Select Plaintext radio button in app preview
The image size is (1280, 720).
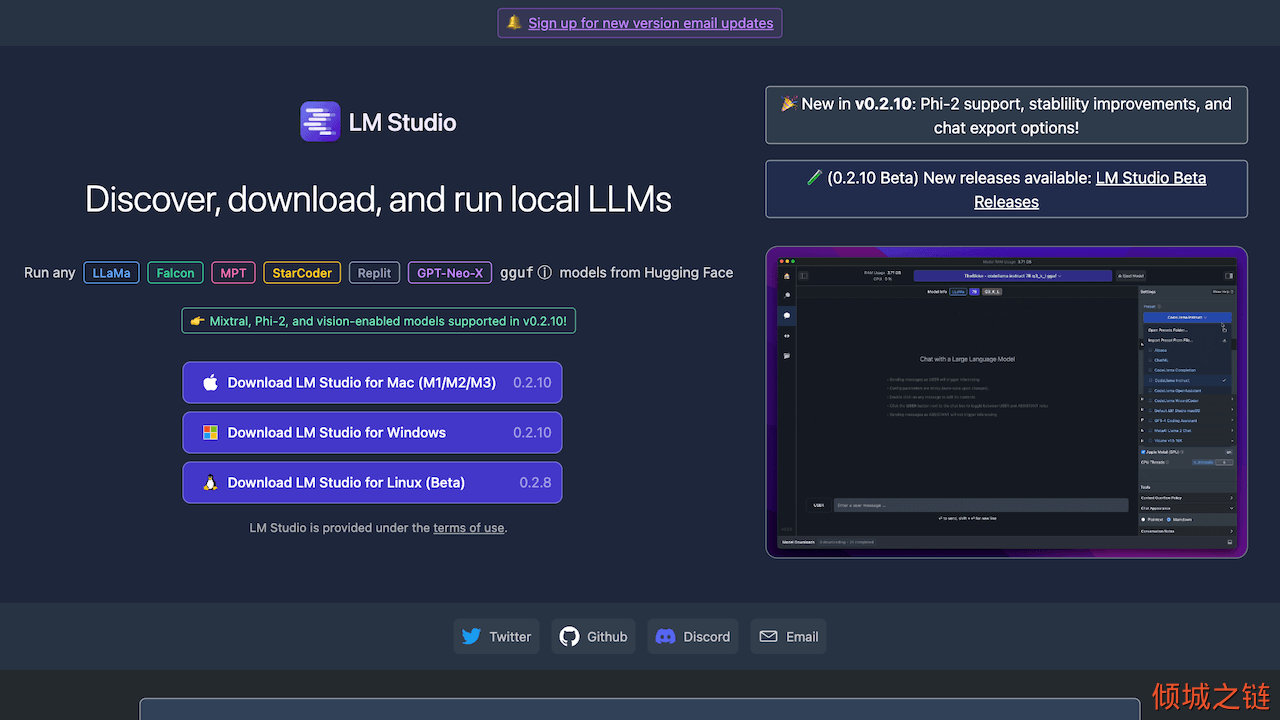tap(1143, 519)
